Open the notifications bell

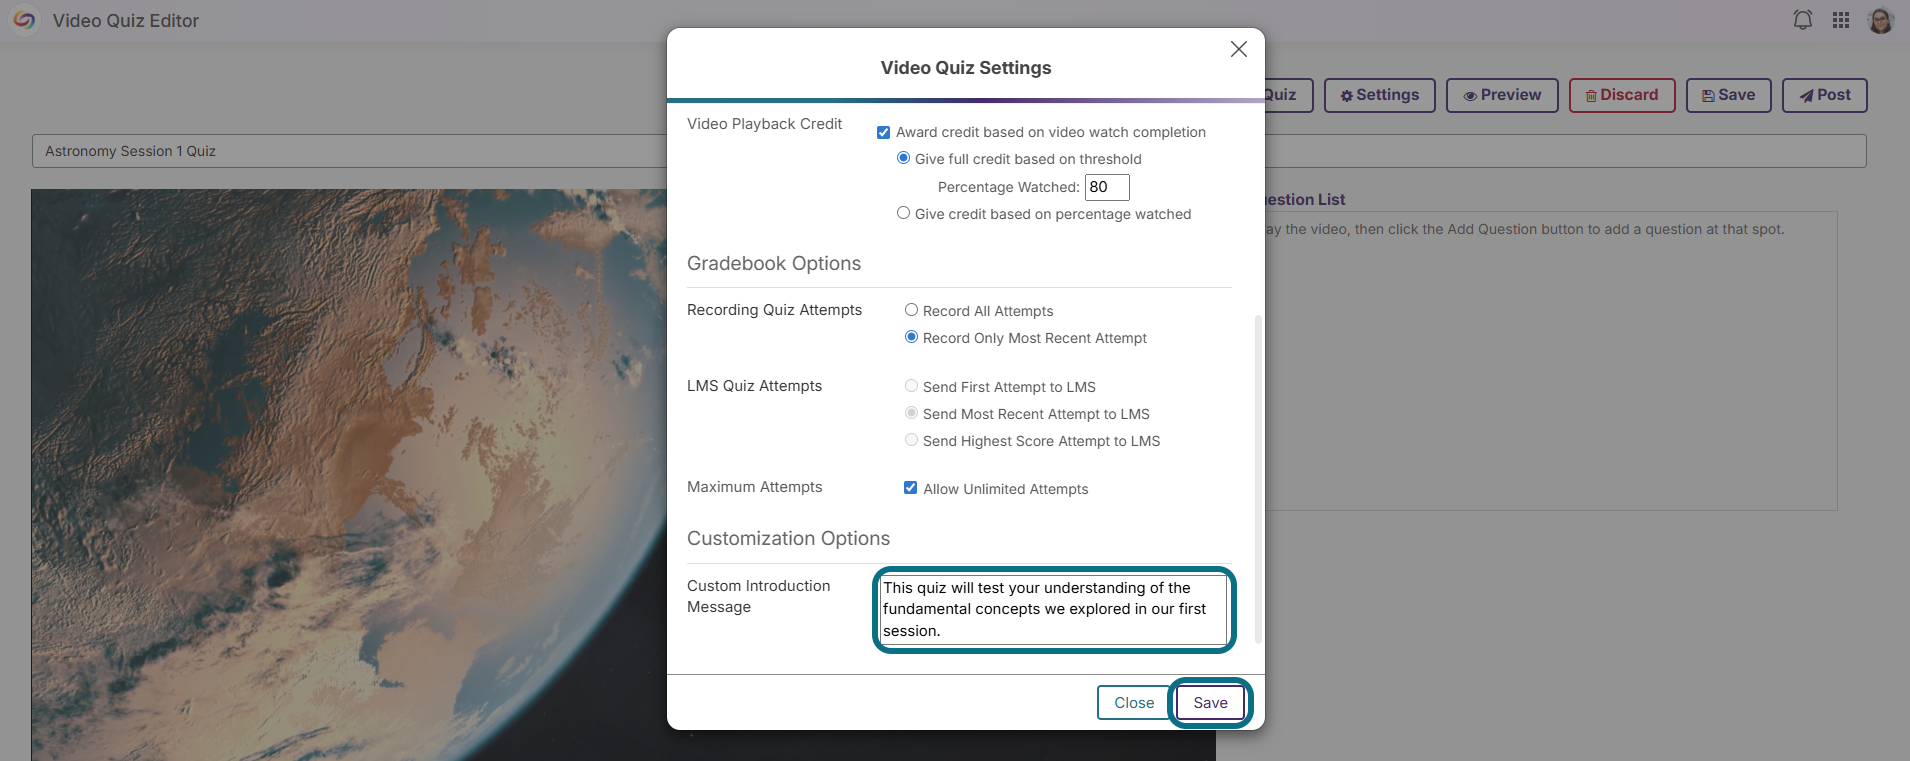coord(1802,20)
